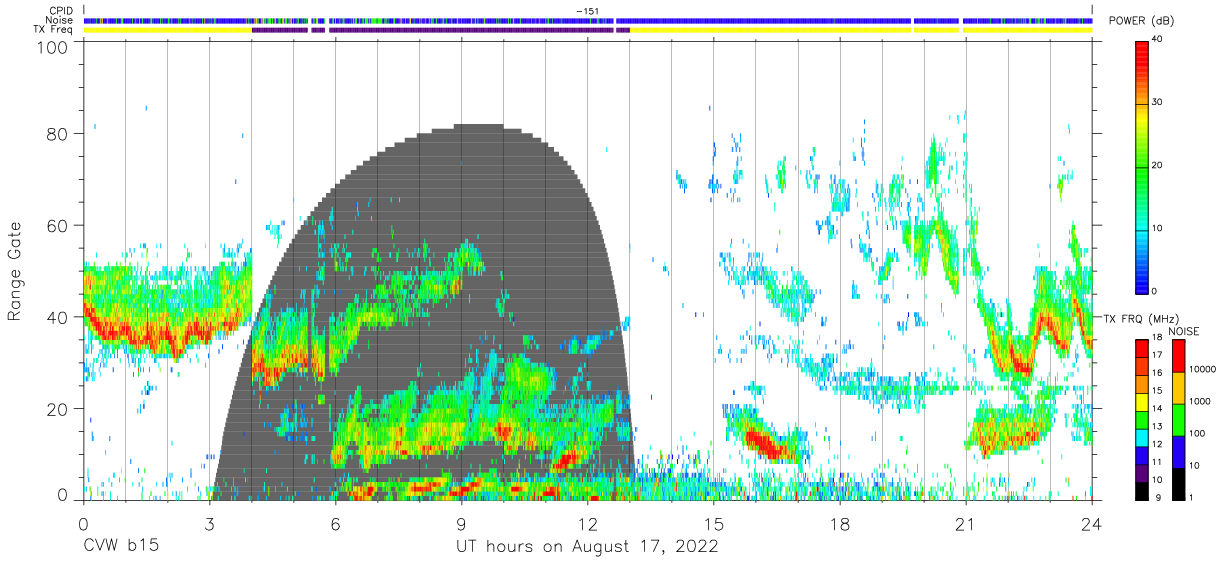
Task: Click the 80 tick on Range Gate axis
Action: coord(57,134)
